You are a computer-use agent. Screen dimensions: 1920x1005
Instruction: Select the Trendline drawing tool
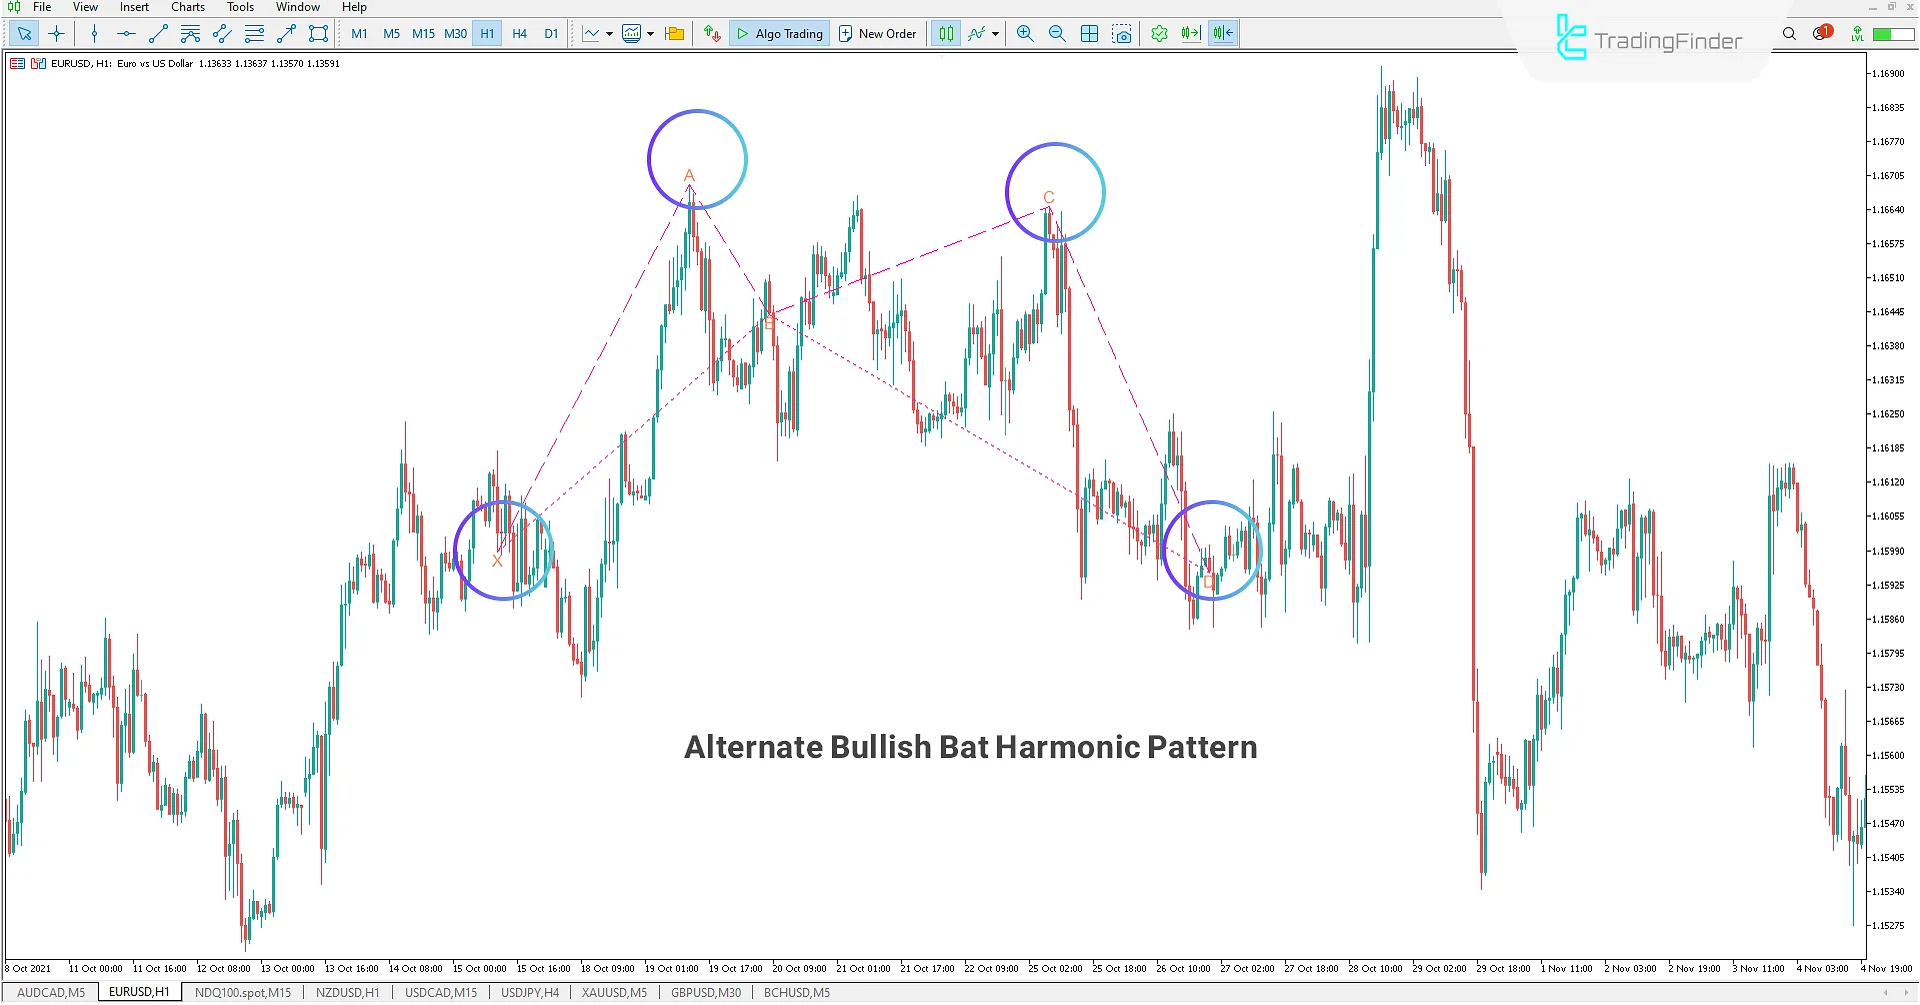[x=157, y=33]
